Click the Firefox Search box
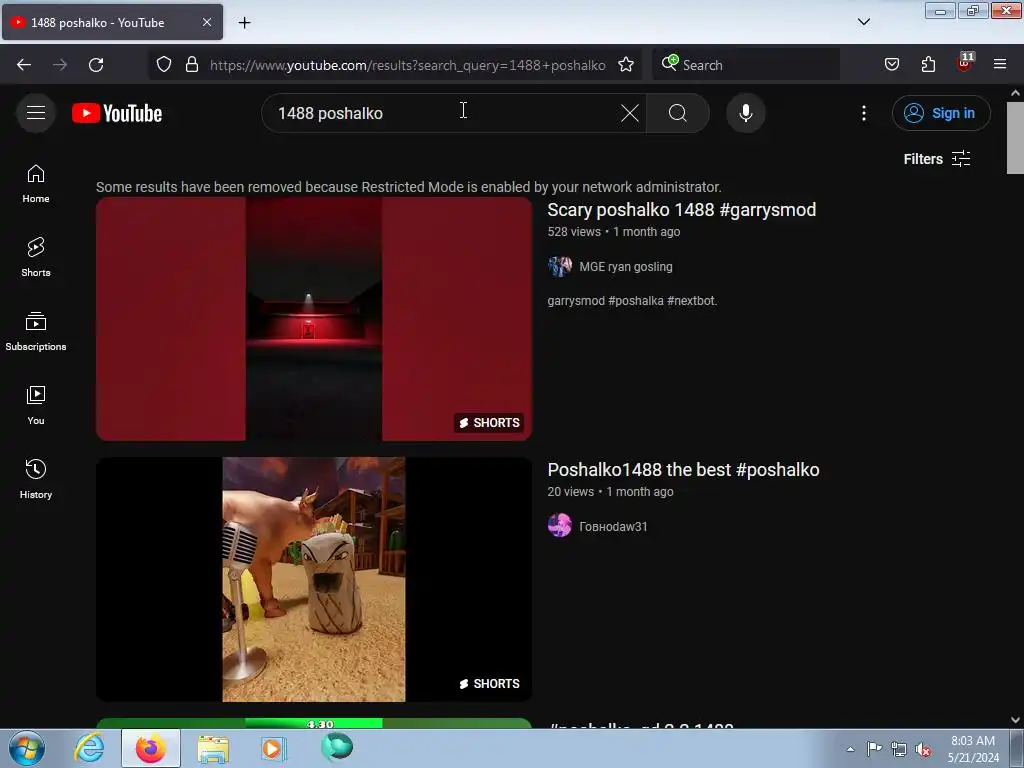 (746, 65)
